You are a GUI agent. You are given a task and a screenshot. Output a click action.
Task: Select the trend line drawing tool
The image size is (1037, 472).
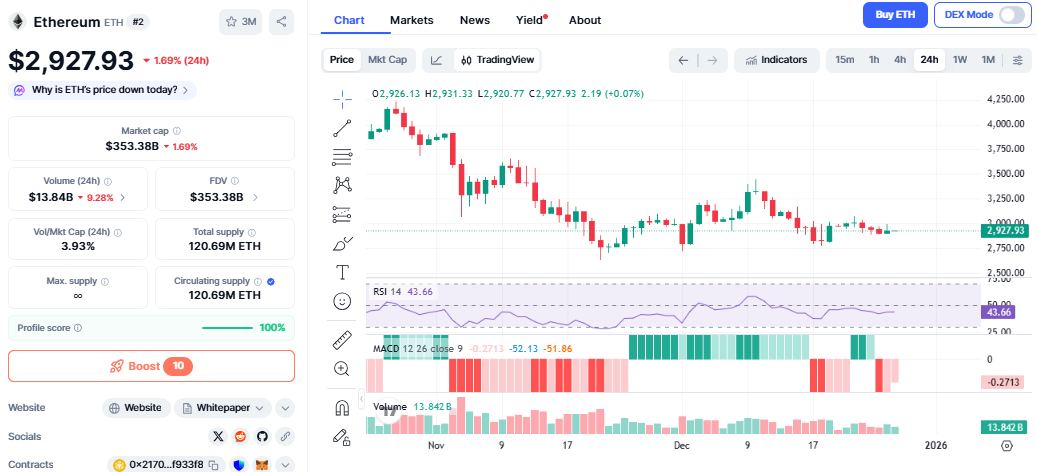point(342,127)
